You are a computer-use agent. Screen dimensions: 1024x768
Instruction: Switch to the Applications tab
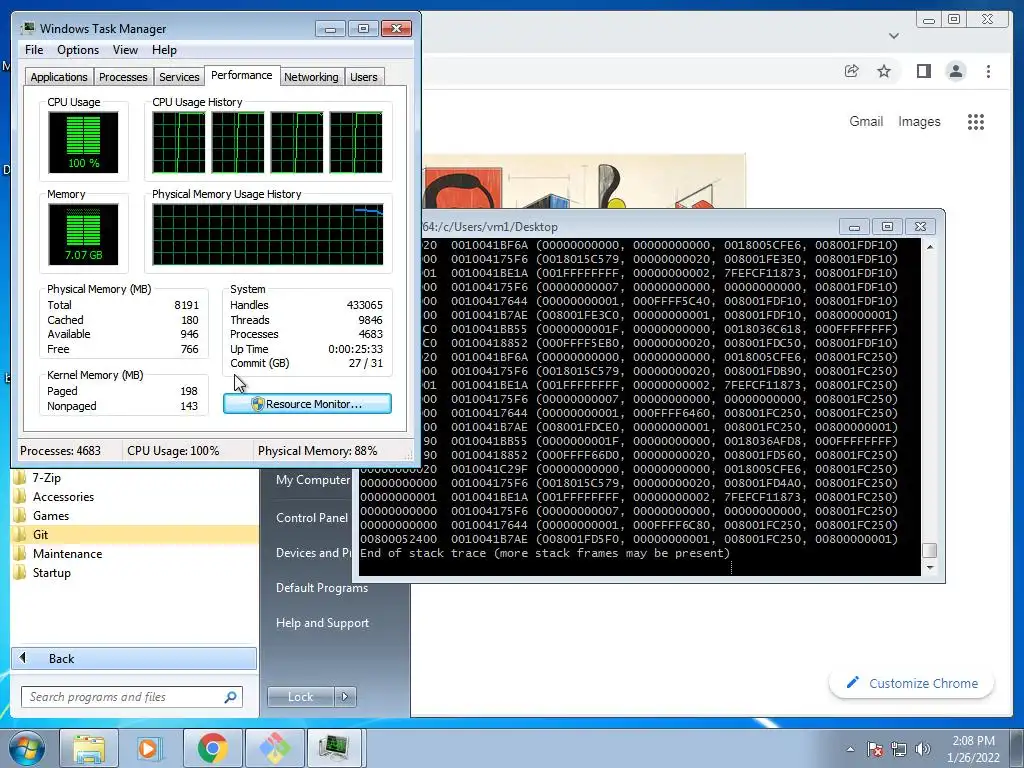(59, 77)
